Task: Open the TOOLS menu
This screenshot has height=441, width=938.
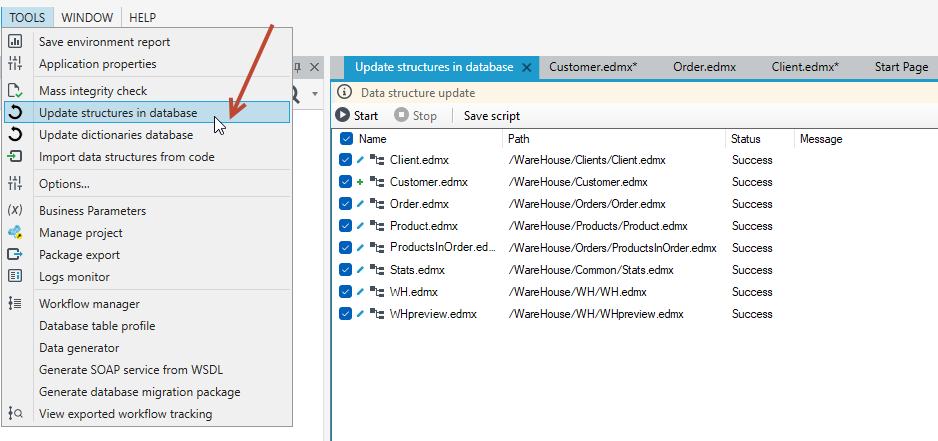Action: pos(27,17)
